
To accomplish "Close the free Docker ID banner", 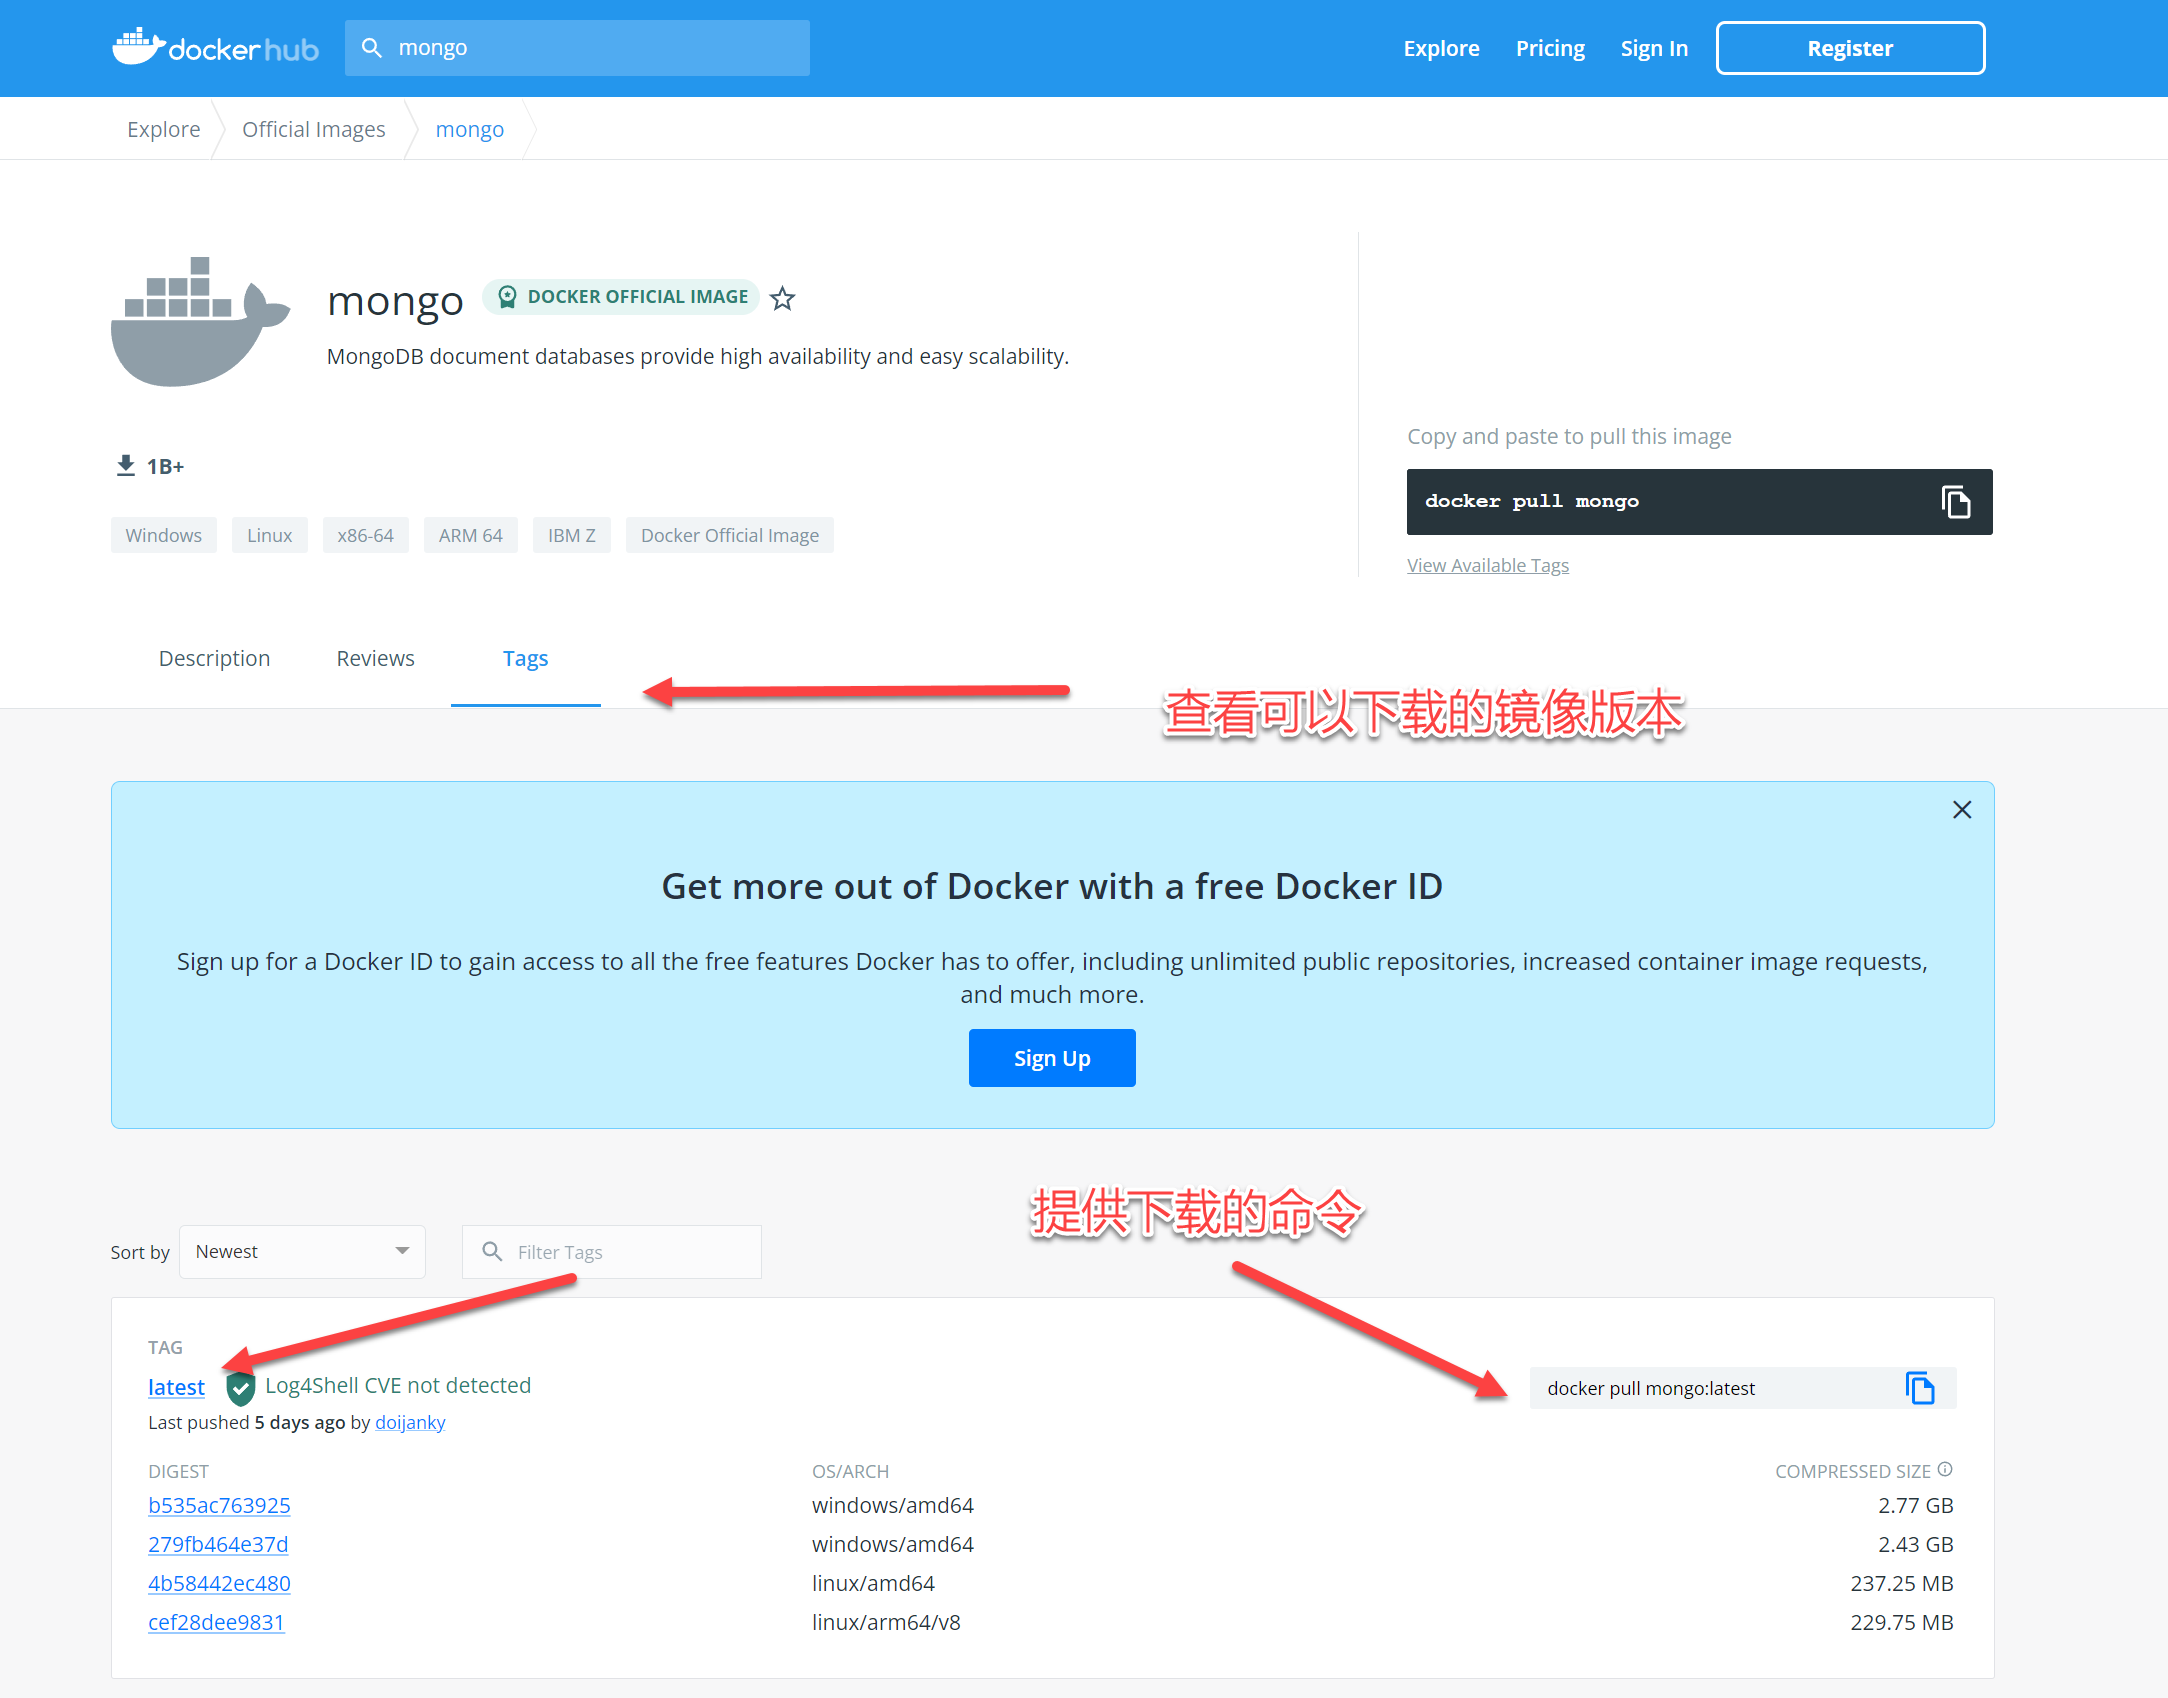I will (x=1962, y=810).
